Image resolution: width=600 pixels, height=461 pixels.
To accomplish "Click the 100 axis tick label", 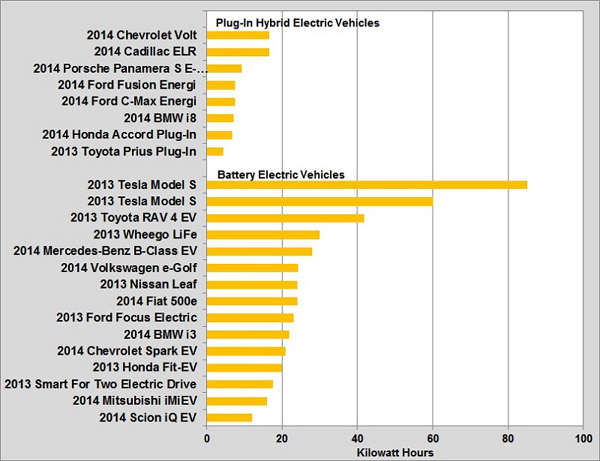I will click(x=584, y=438).
